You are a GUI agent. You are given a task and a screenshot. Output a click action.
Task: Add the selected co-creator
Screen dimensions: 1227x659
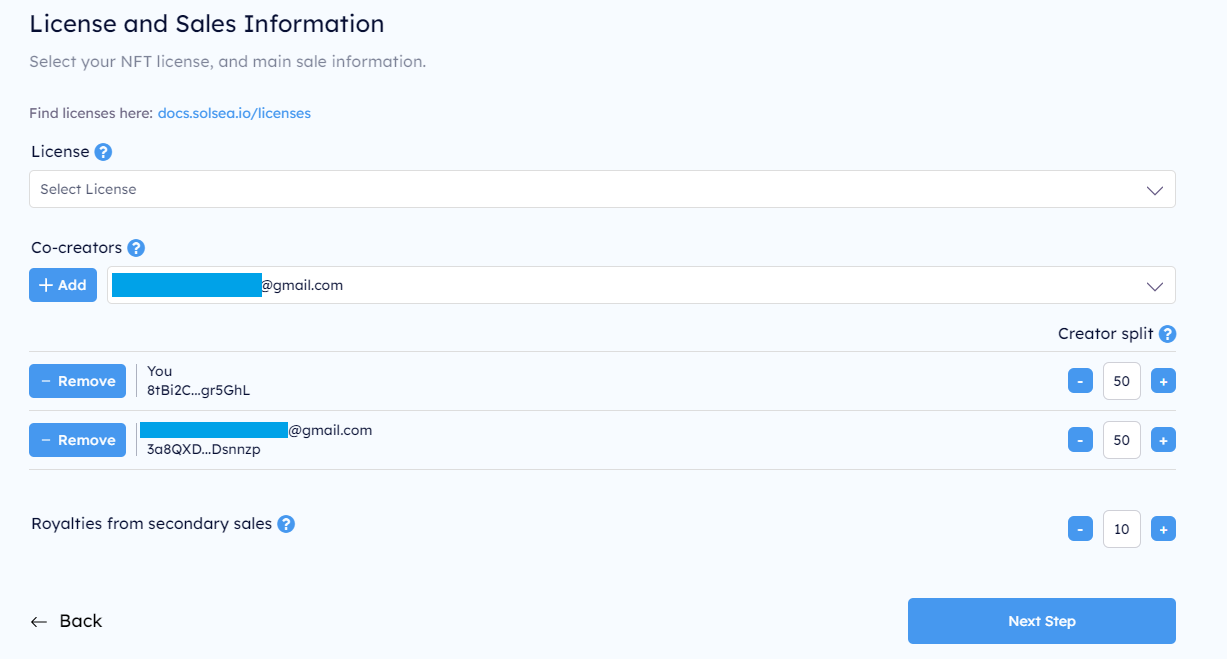(x=63, y=285)
